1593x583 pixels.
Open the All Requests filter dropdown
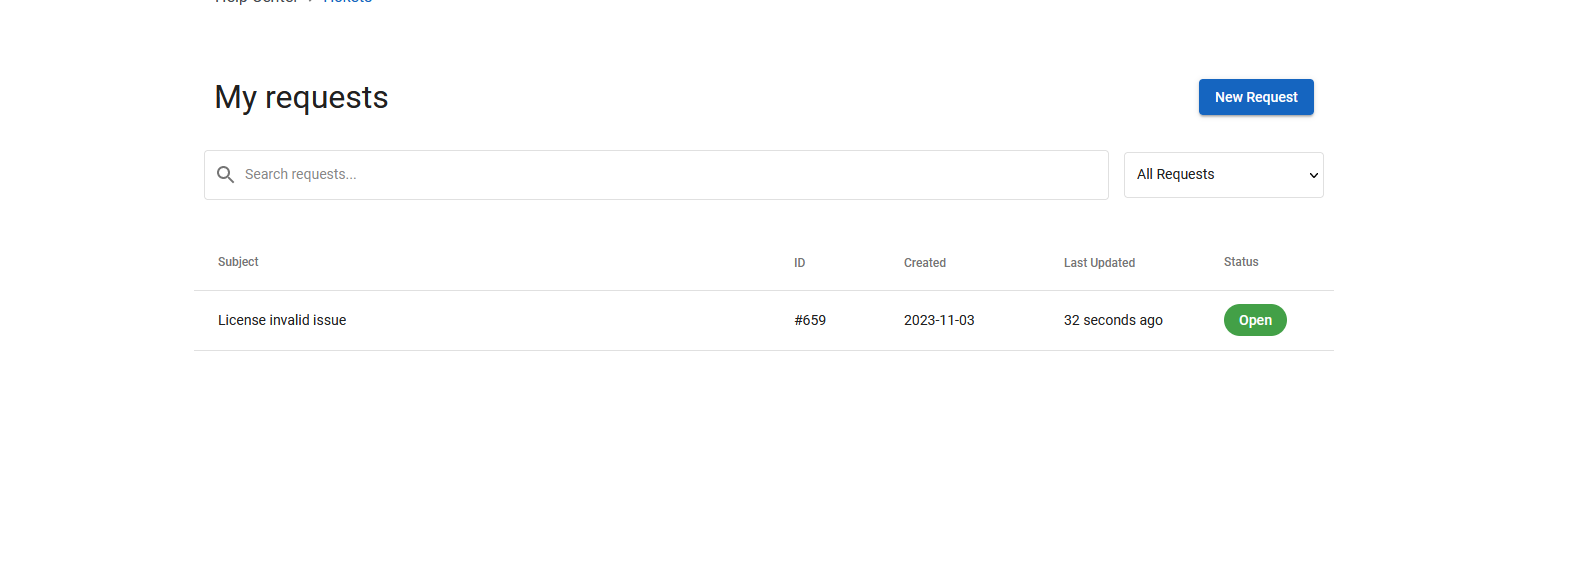click(x=1224, y=175)
